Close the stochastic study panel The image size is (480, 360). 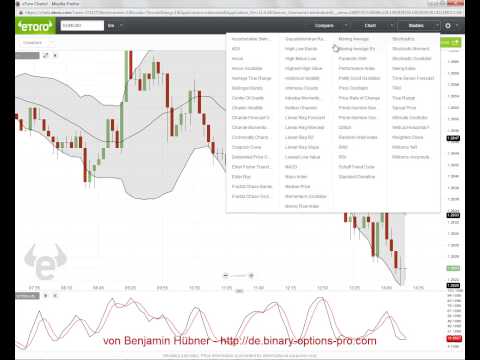(55, 295)
